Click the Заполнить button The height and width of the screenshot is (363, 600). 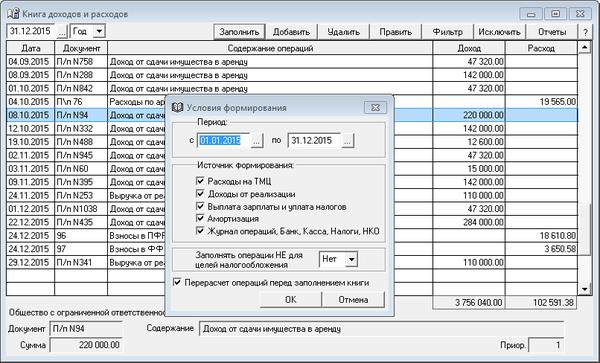[239, 32]
